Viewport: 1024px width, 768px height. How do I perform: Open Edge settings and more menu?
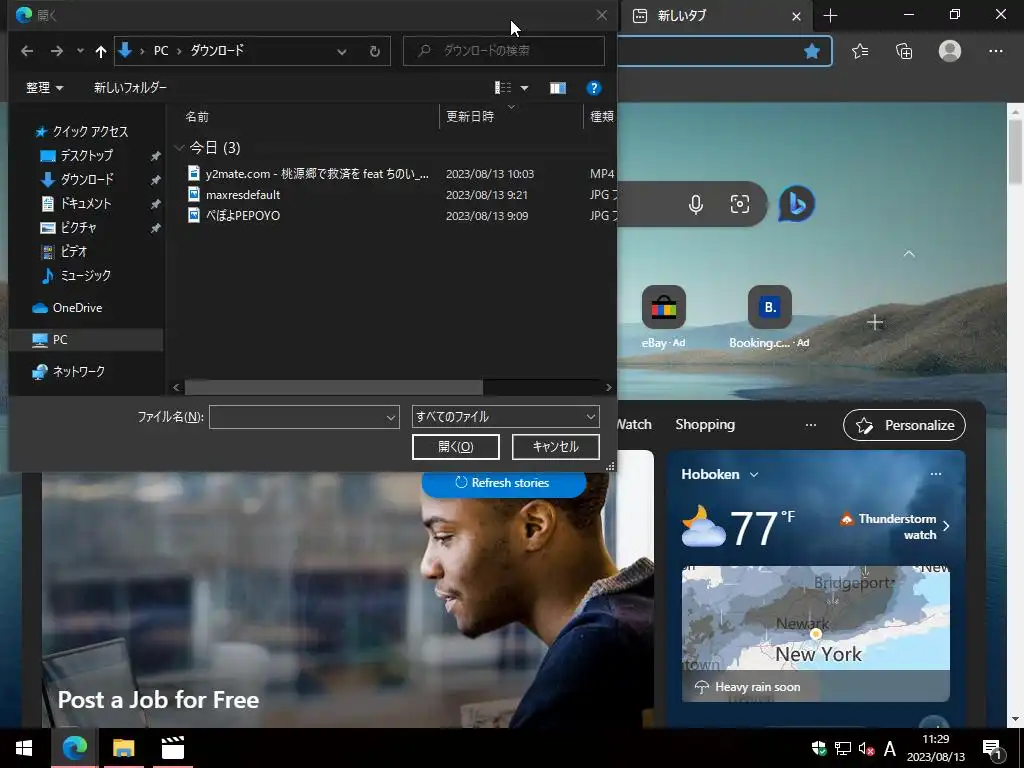pos(995,51)
